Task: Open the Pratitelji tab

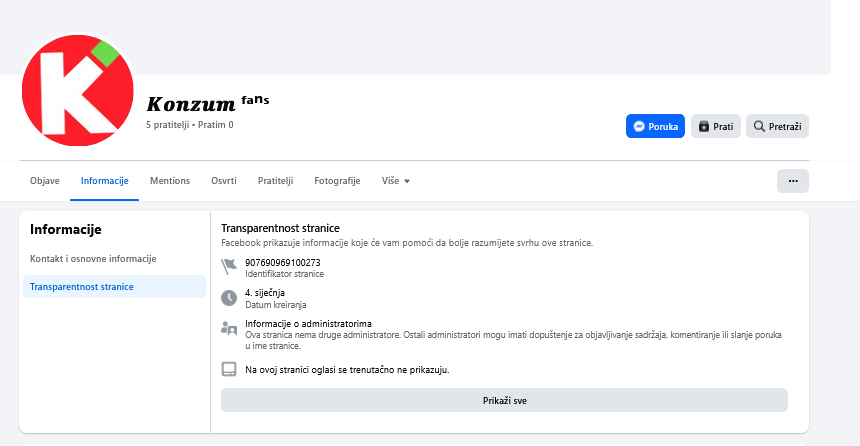Action: (x=275, y=181)
